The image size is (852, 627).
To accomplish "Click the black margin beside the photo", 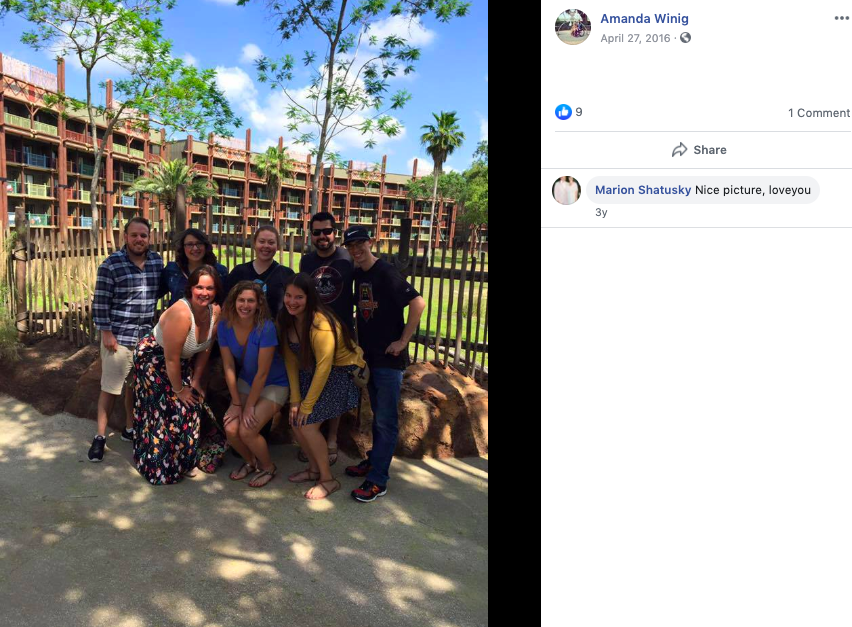I will click(514, 314).
